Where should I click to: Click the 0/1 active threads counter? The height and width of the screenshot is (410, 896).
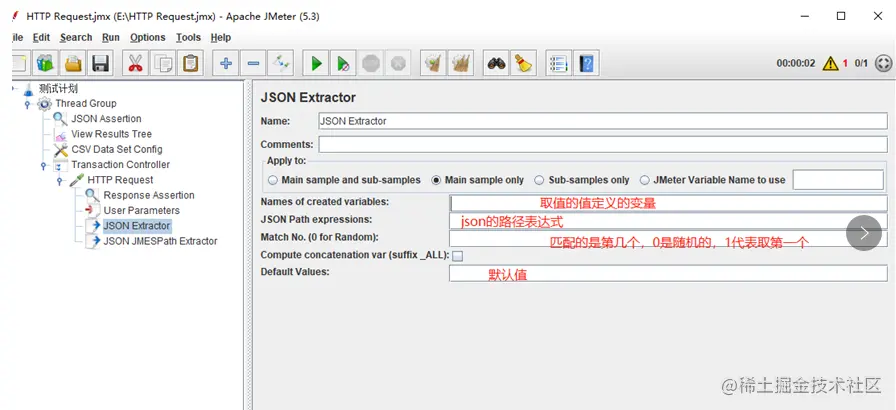(861, 63)
